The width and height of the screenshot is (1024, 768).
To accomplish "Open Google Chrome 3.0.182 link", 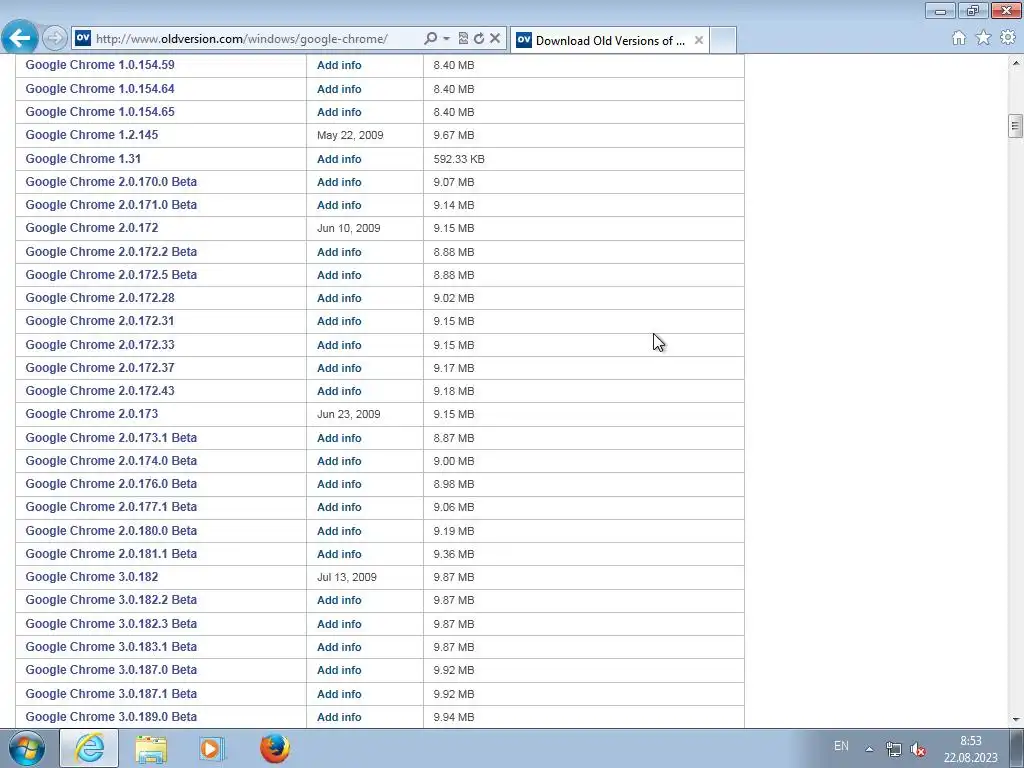I will (x=91, y=577).
